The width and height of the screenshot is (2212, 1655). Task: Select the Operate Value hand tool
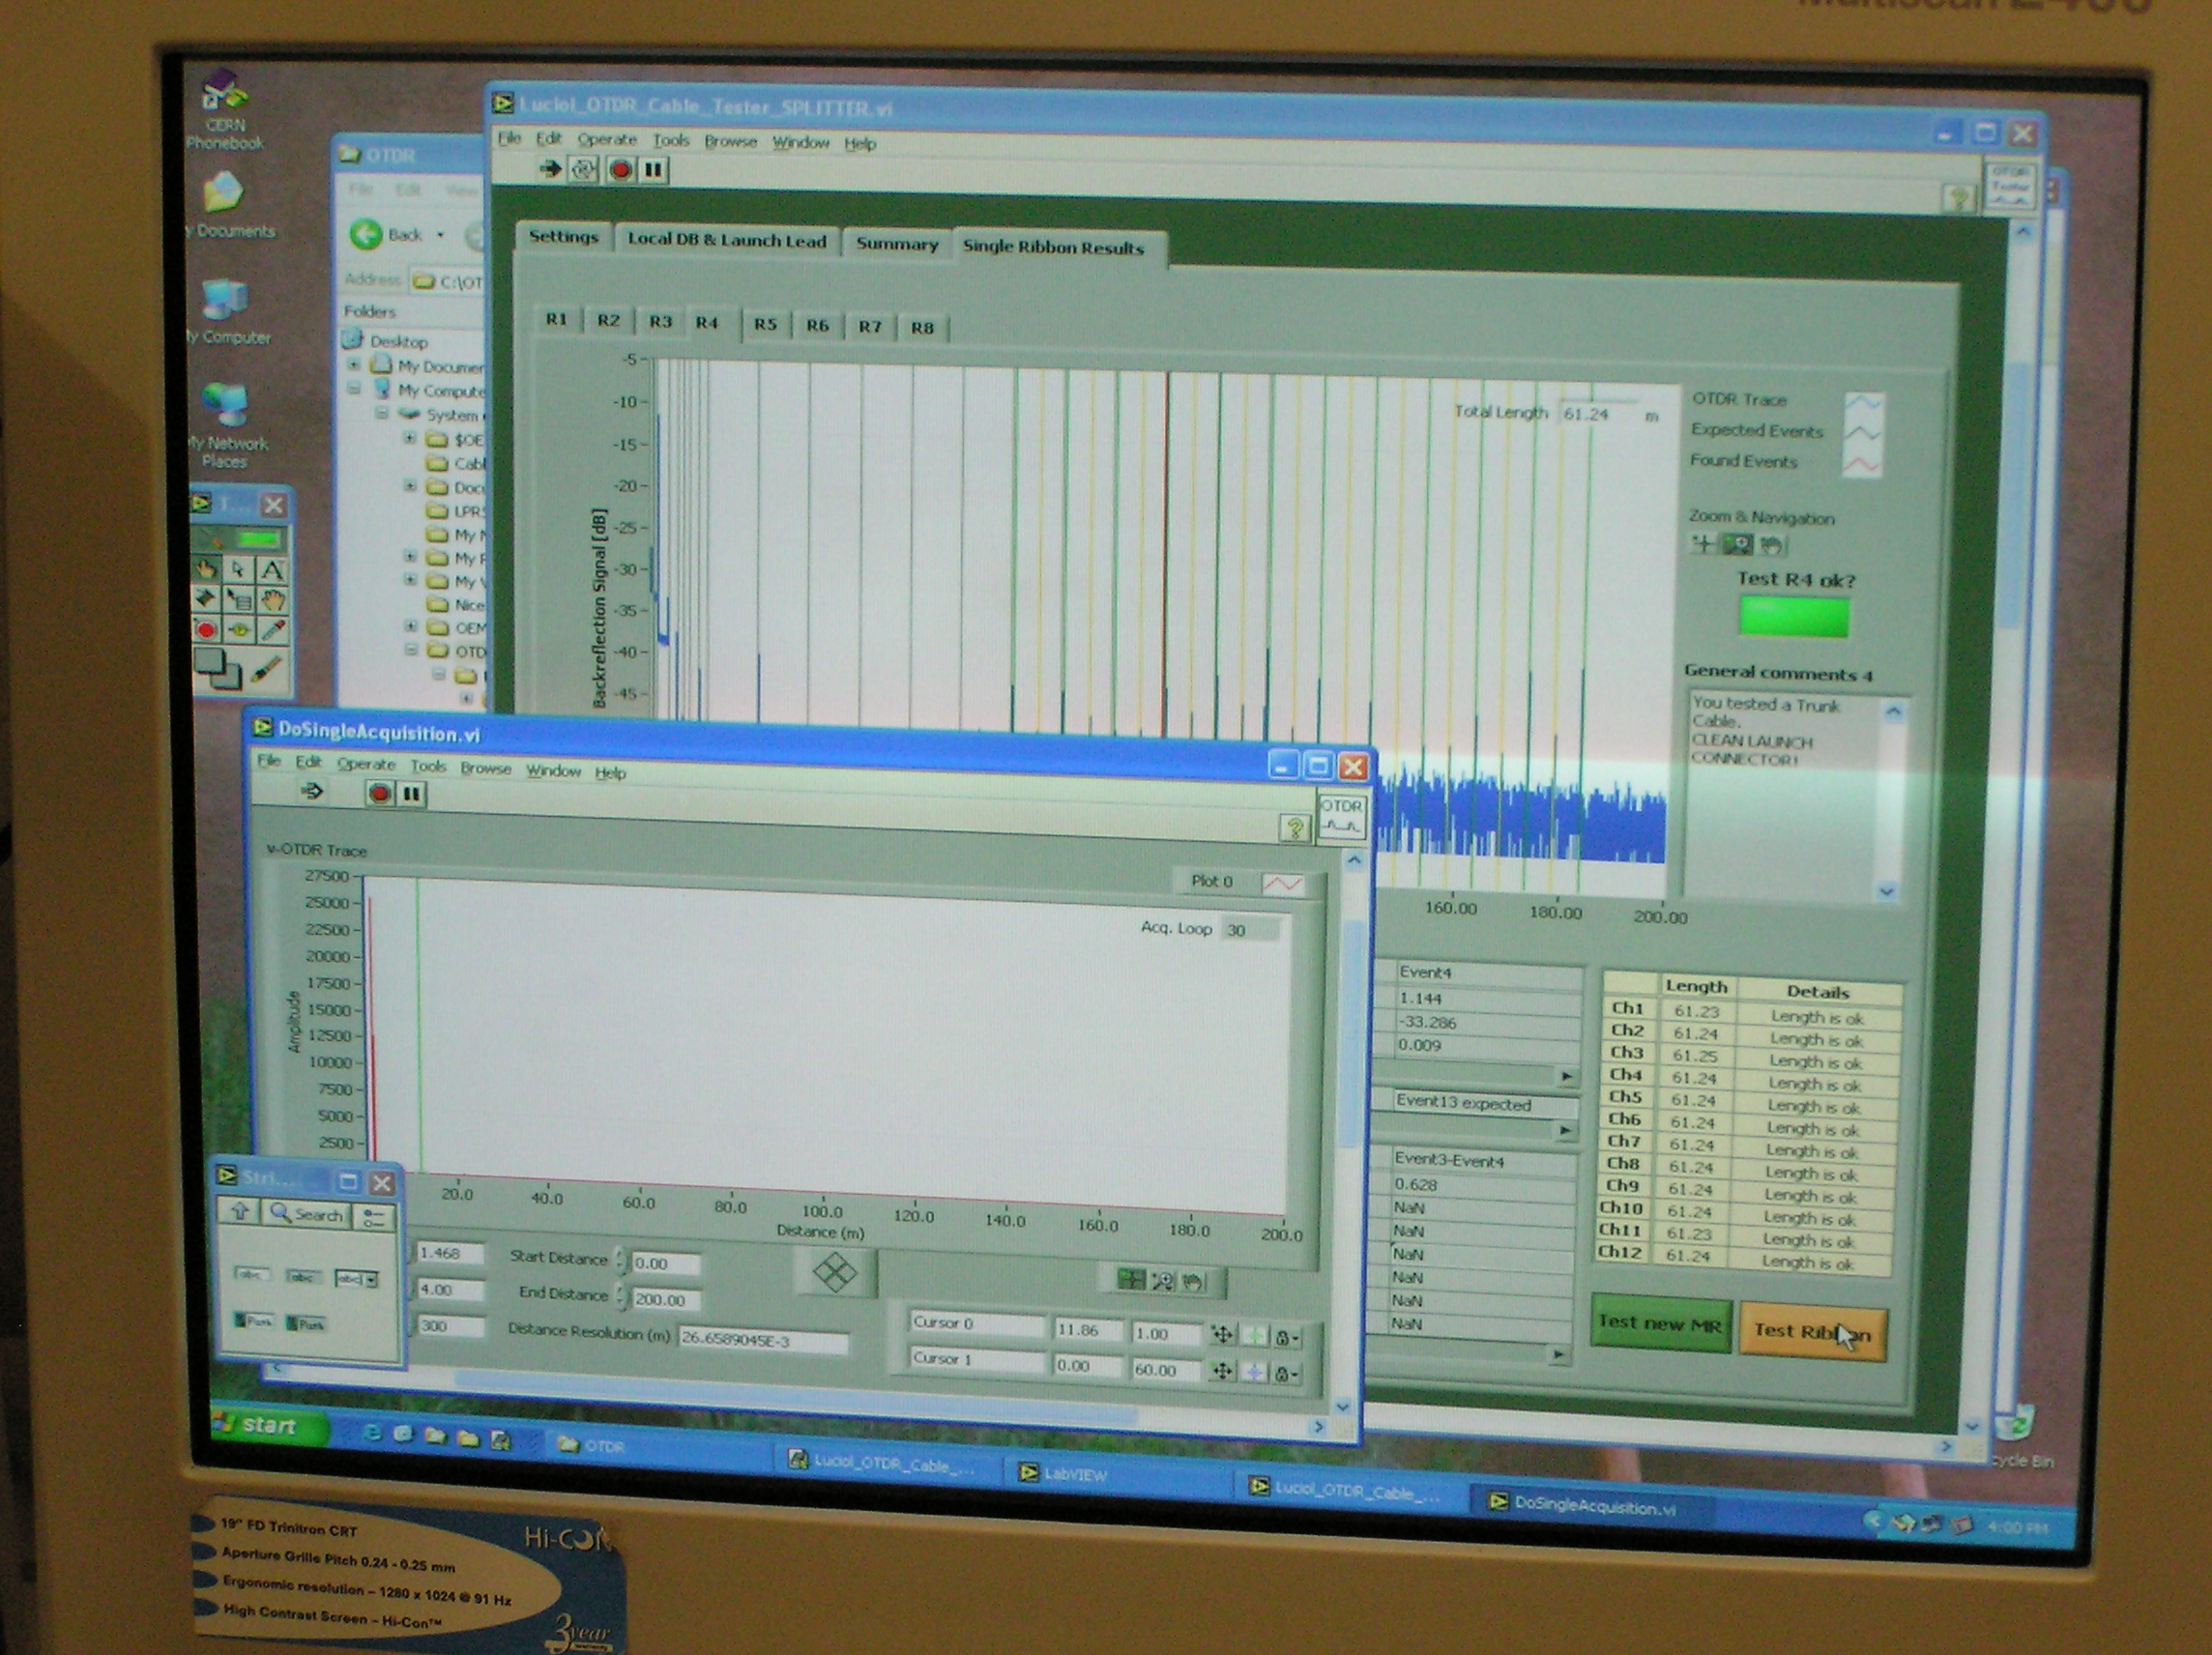(x=206, y=569)
